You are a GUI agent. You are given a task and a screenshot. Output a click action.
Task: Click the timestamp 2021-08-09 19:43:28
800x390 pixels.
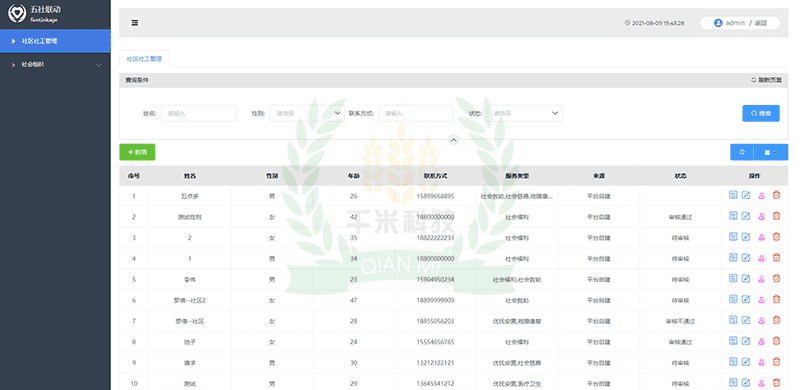pyautogui.click(x=658, y=23)
